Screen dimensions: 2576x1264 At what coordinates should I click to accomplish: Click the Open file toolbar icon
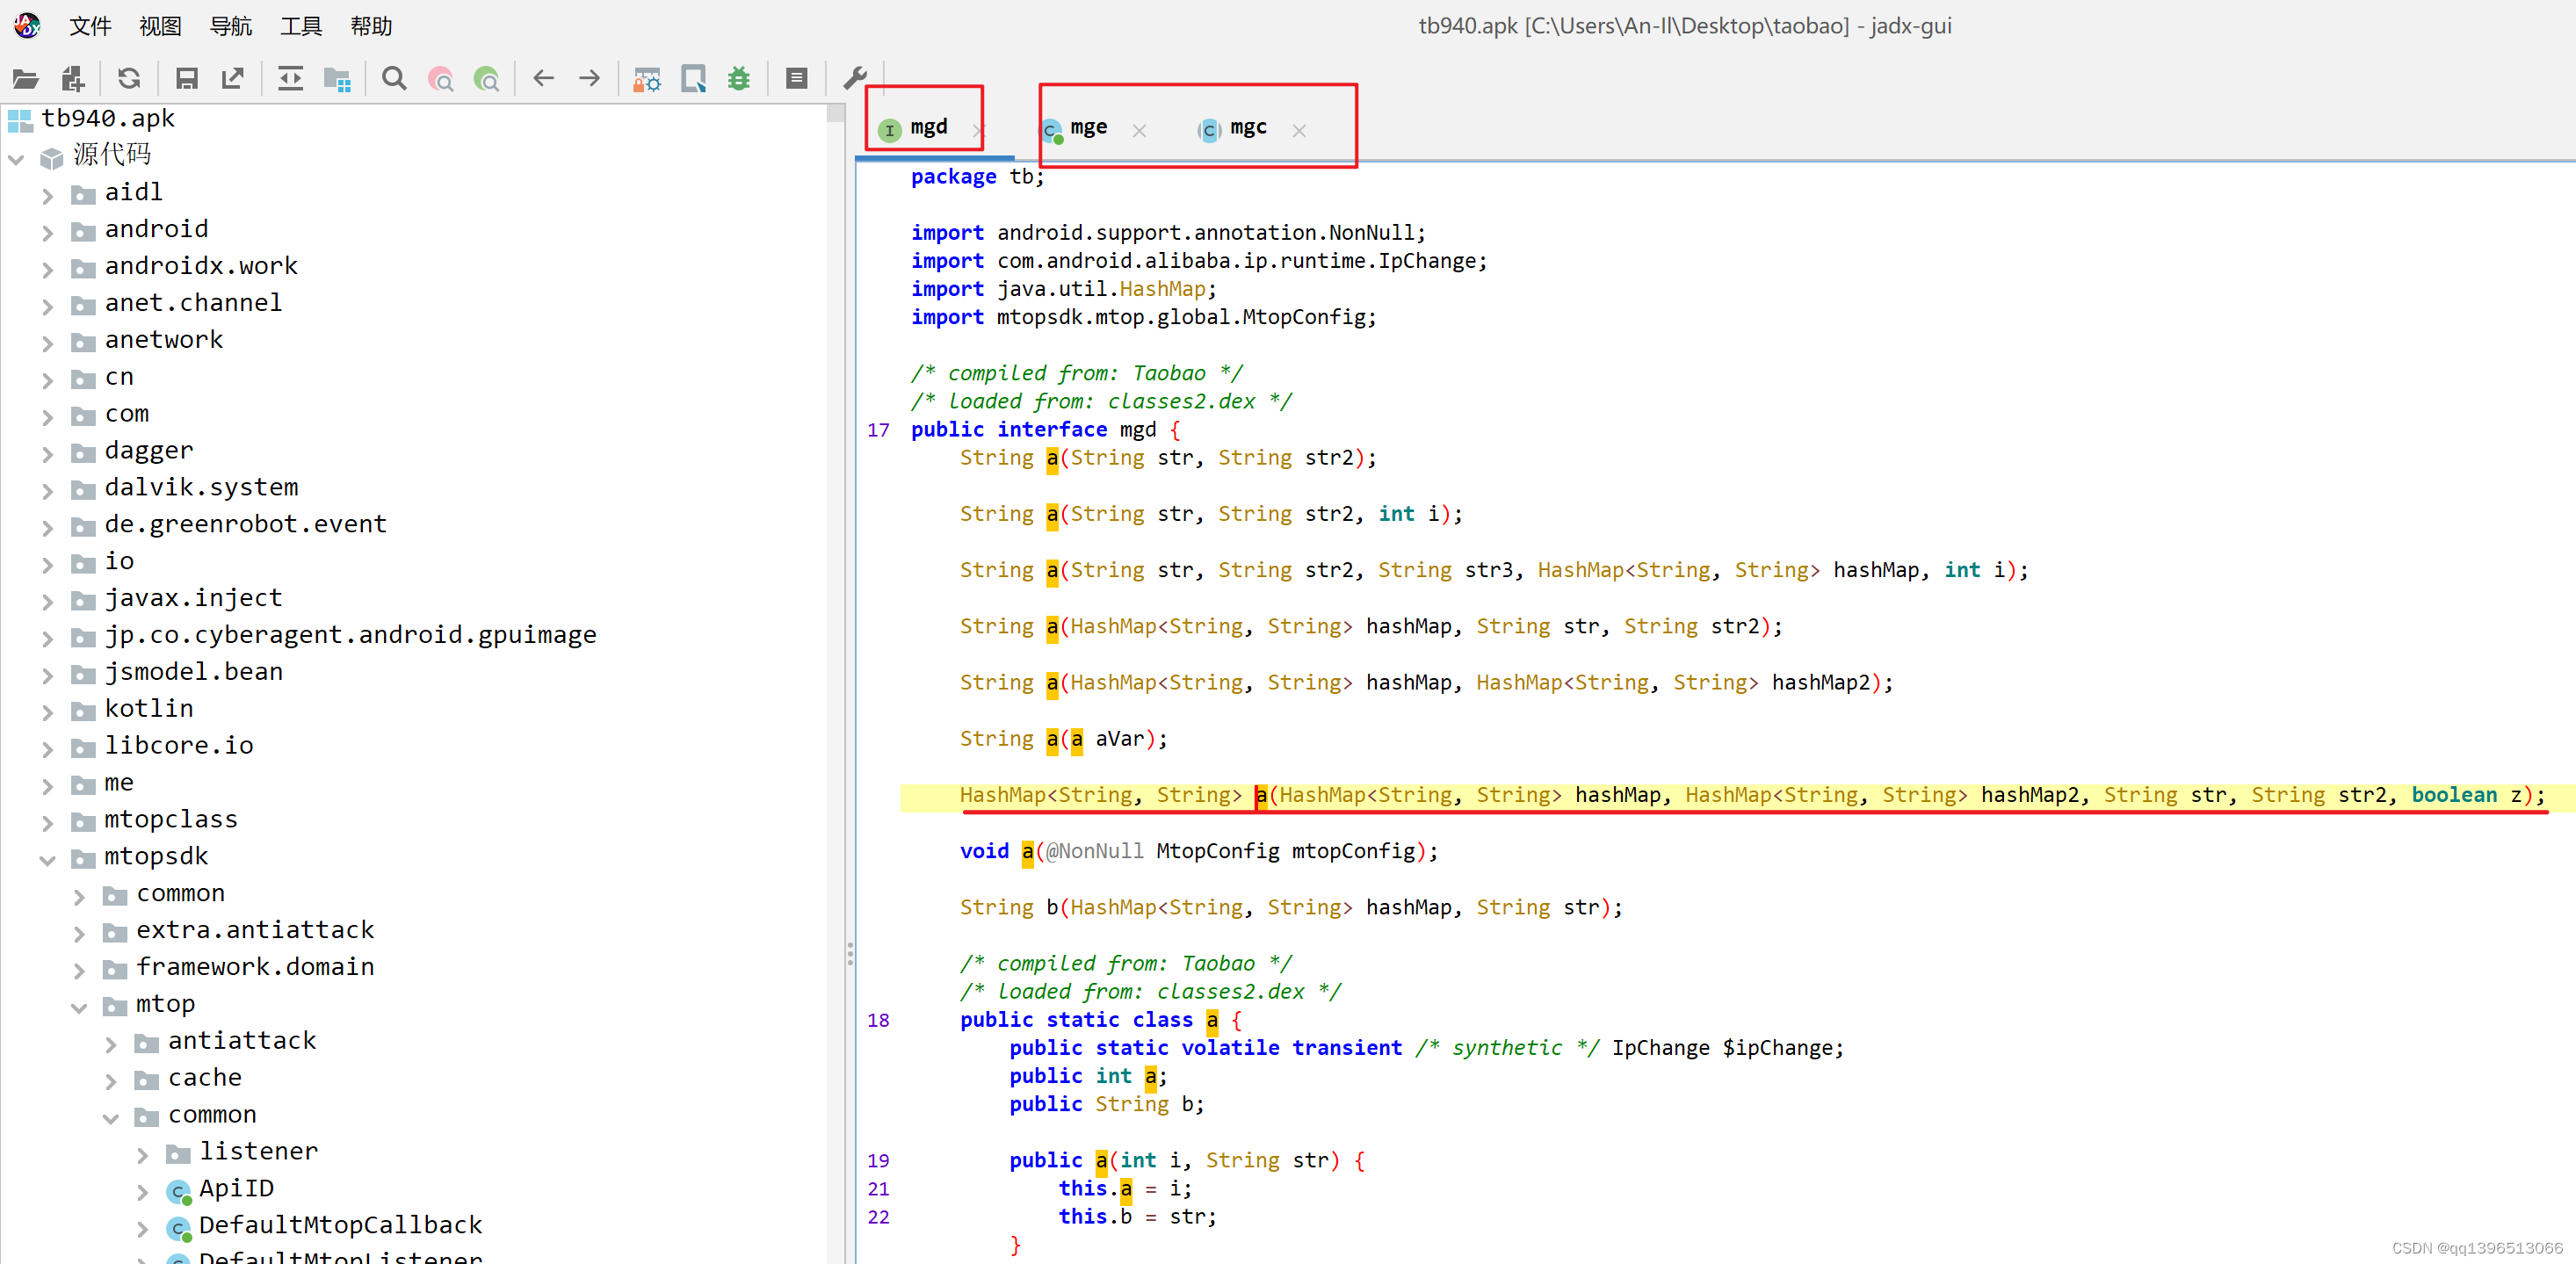tap(25, 78)
